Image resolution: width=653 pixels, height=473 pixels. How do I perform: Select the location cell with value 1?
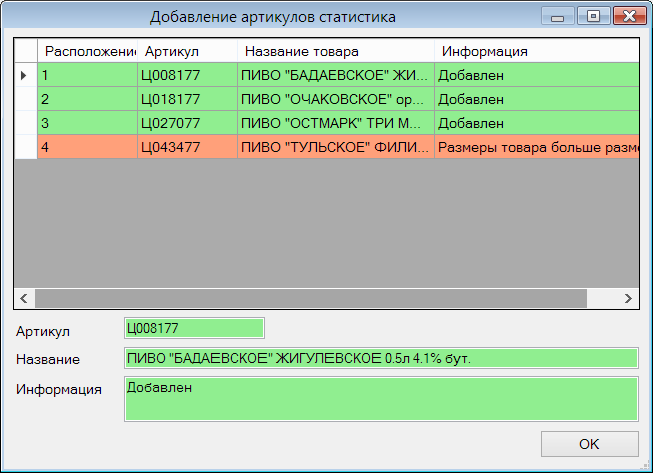[x=87, y=75]
